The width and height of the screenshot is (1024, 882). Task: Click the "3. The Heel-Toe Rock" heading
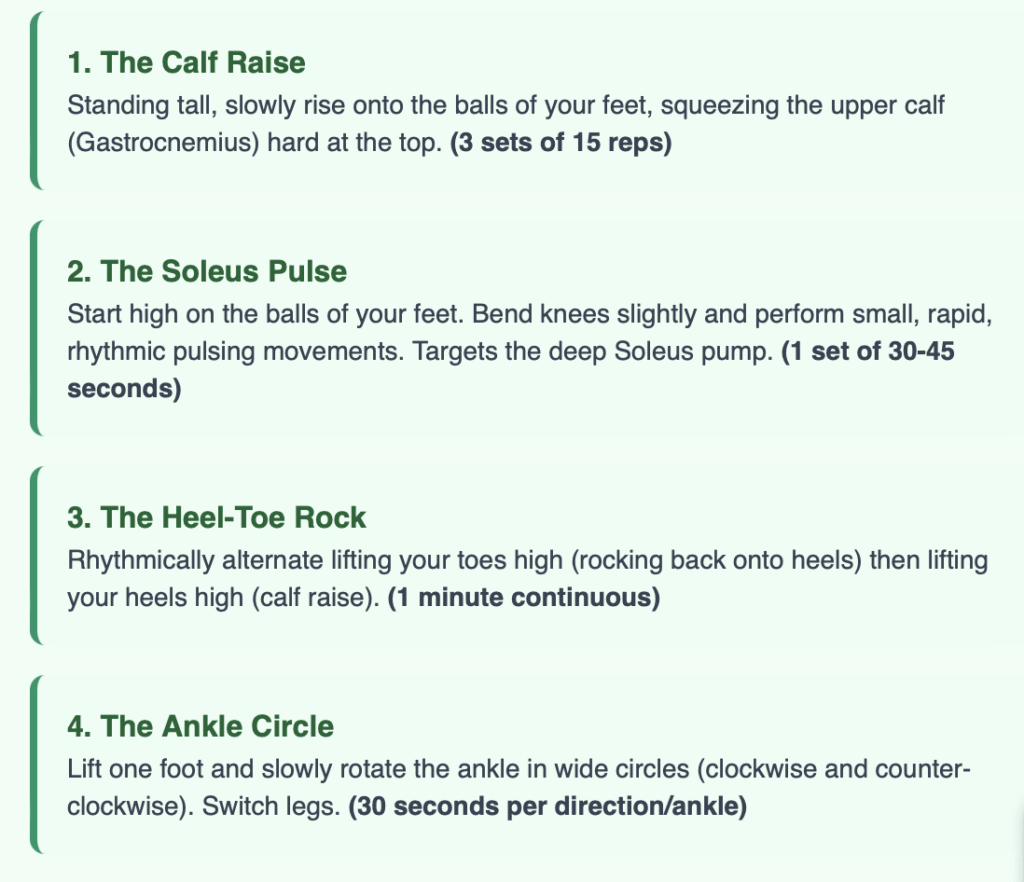(217, 518)
